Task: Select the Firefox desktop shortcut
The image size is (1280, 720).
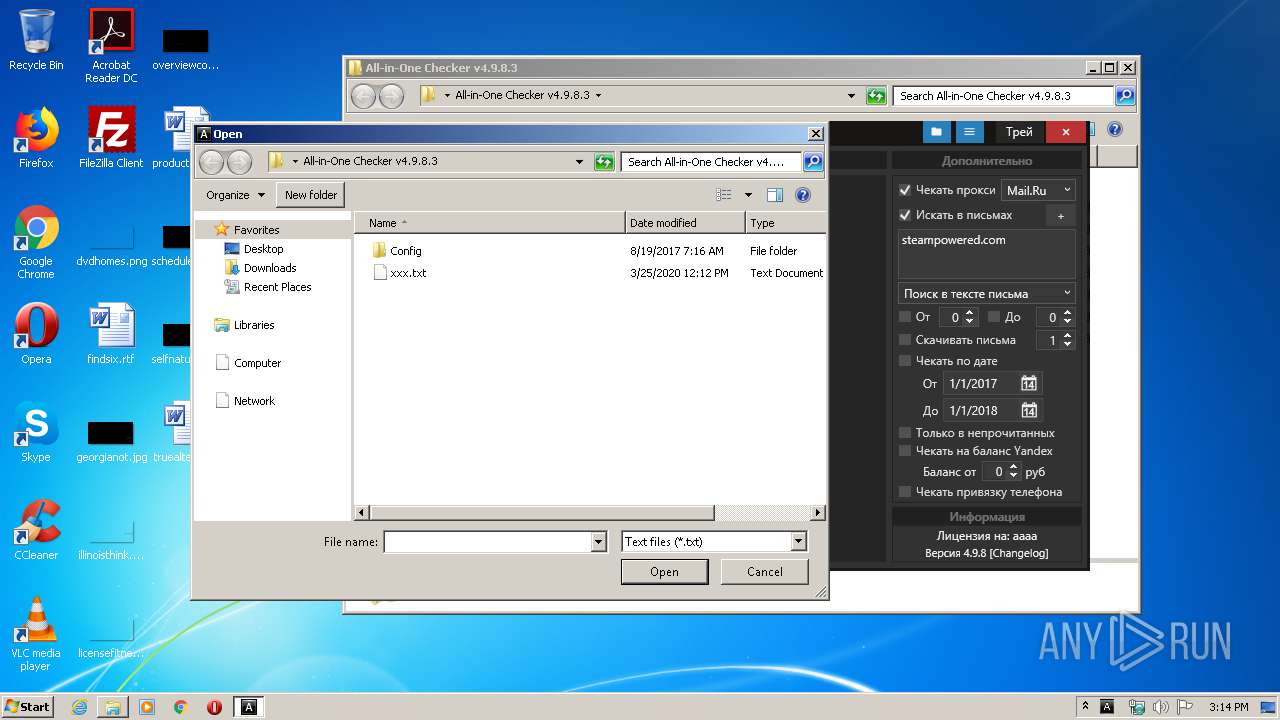Action: 36,137
